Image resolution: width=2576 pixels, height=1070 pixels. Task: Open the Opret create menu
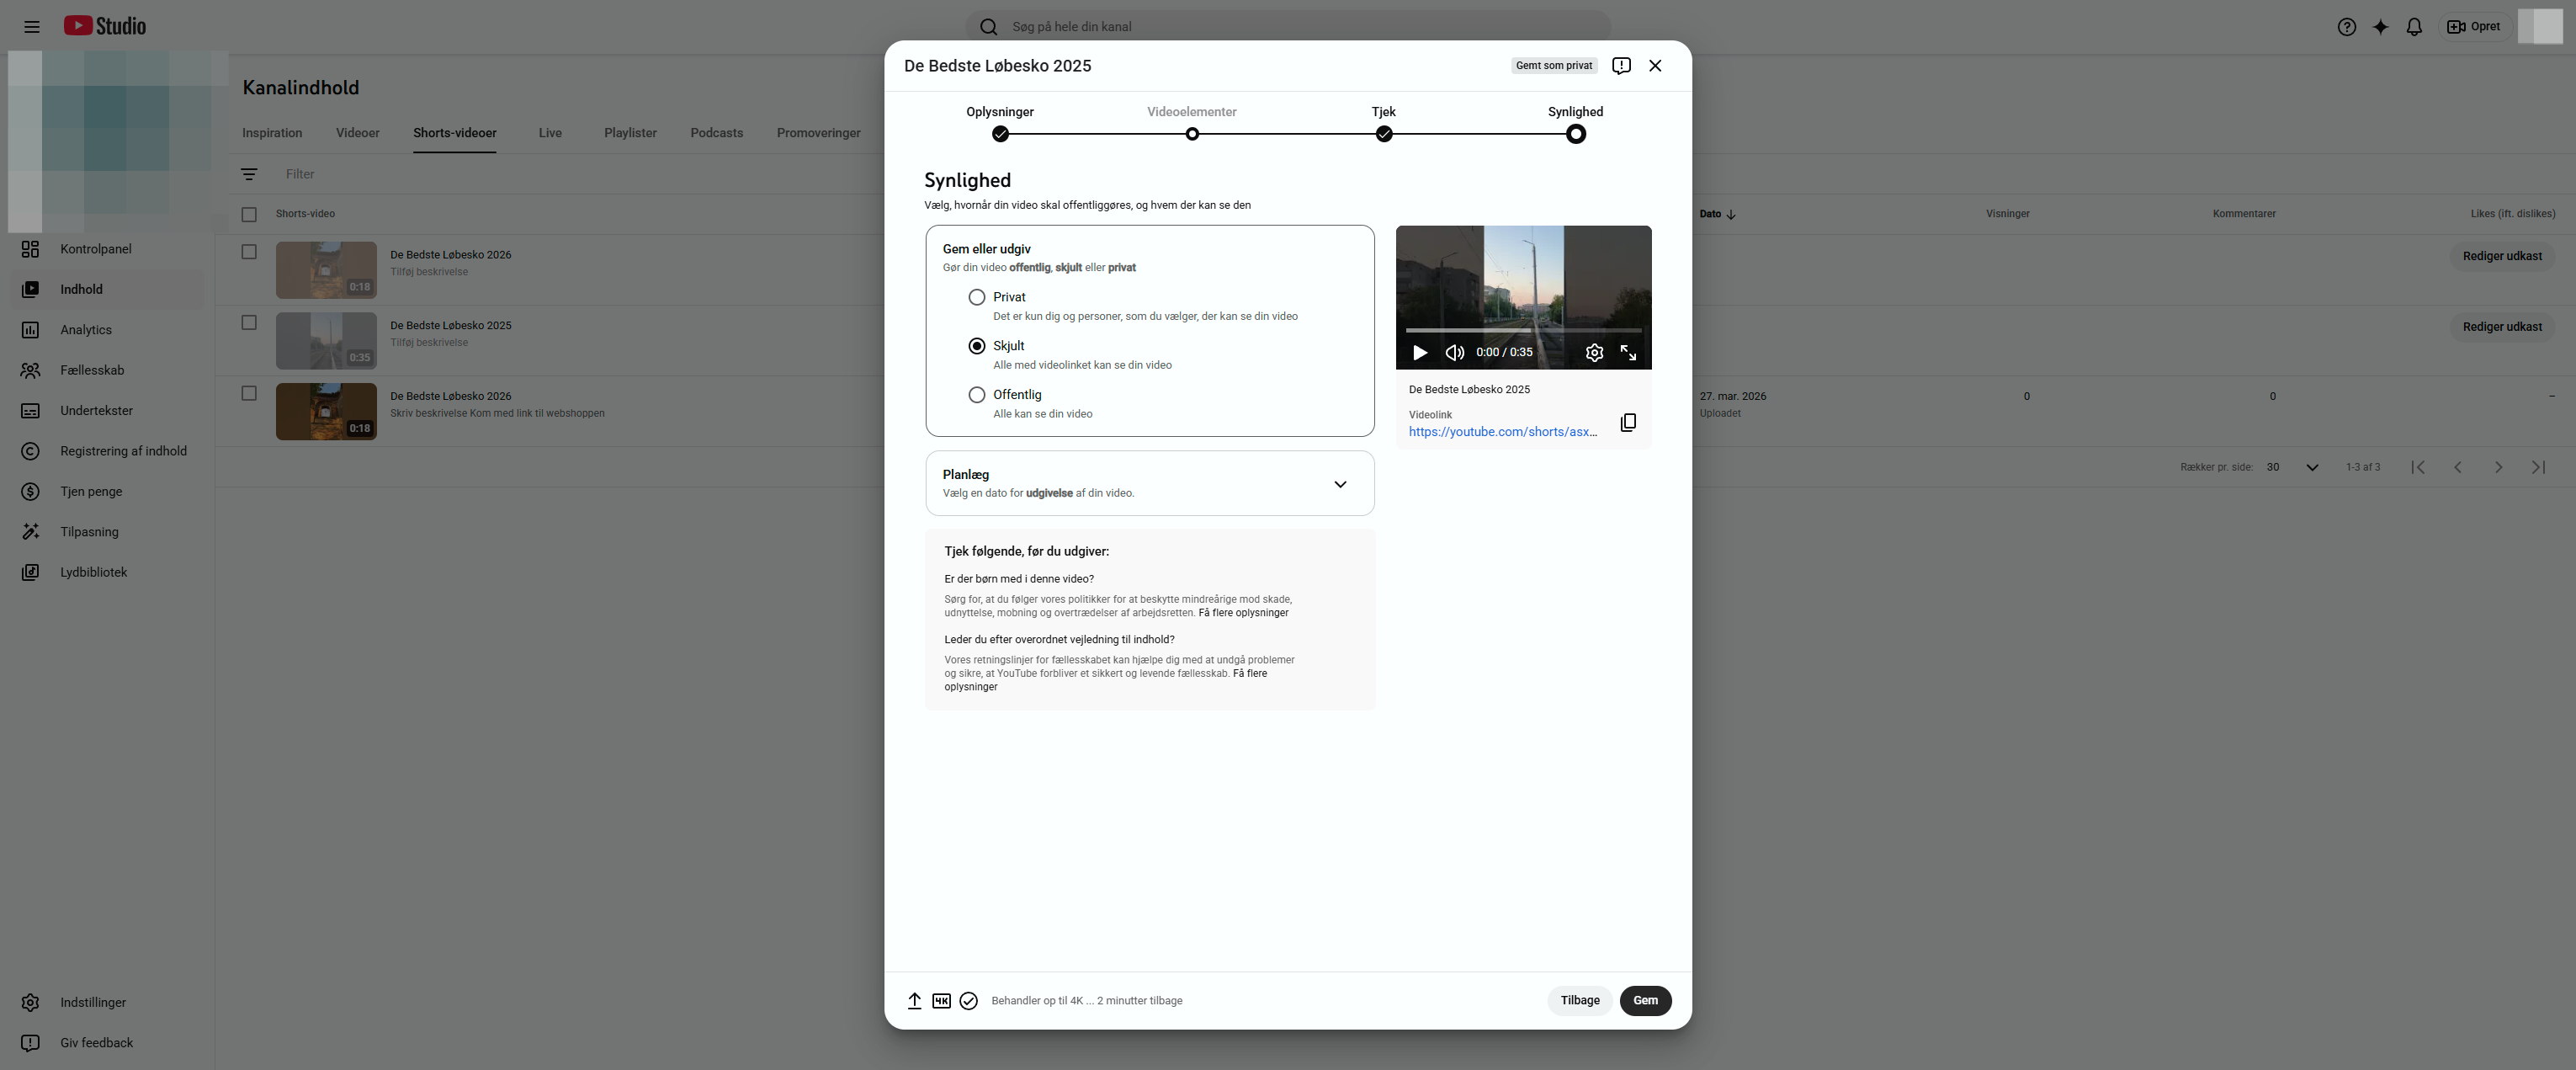pyautogui.click(x=2474, y=27)
